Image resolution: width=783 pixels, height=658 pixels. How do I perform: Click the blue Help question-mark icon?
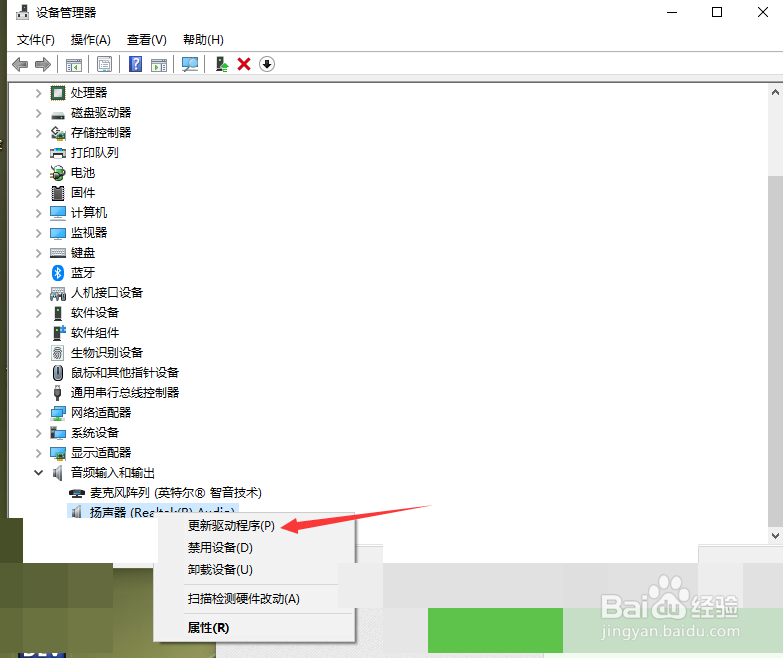[x=135, y=64]
